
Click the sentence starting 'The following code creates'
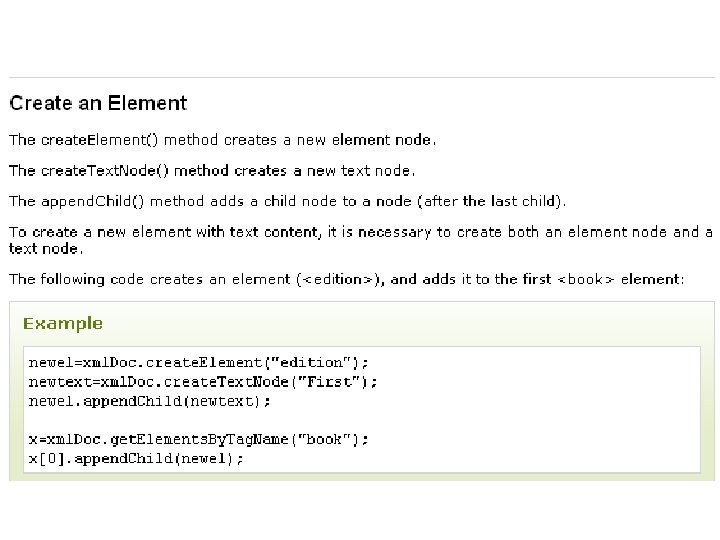tap(347, 279)
